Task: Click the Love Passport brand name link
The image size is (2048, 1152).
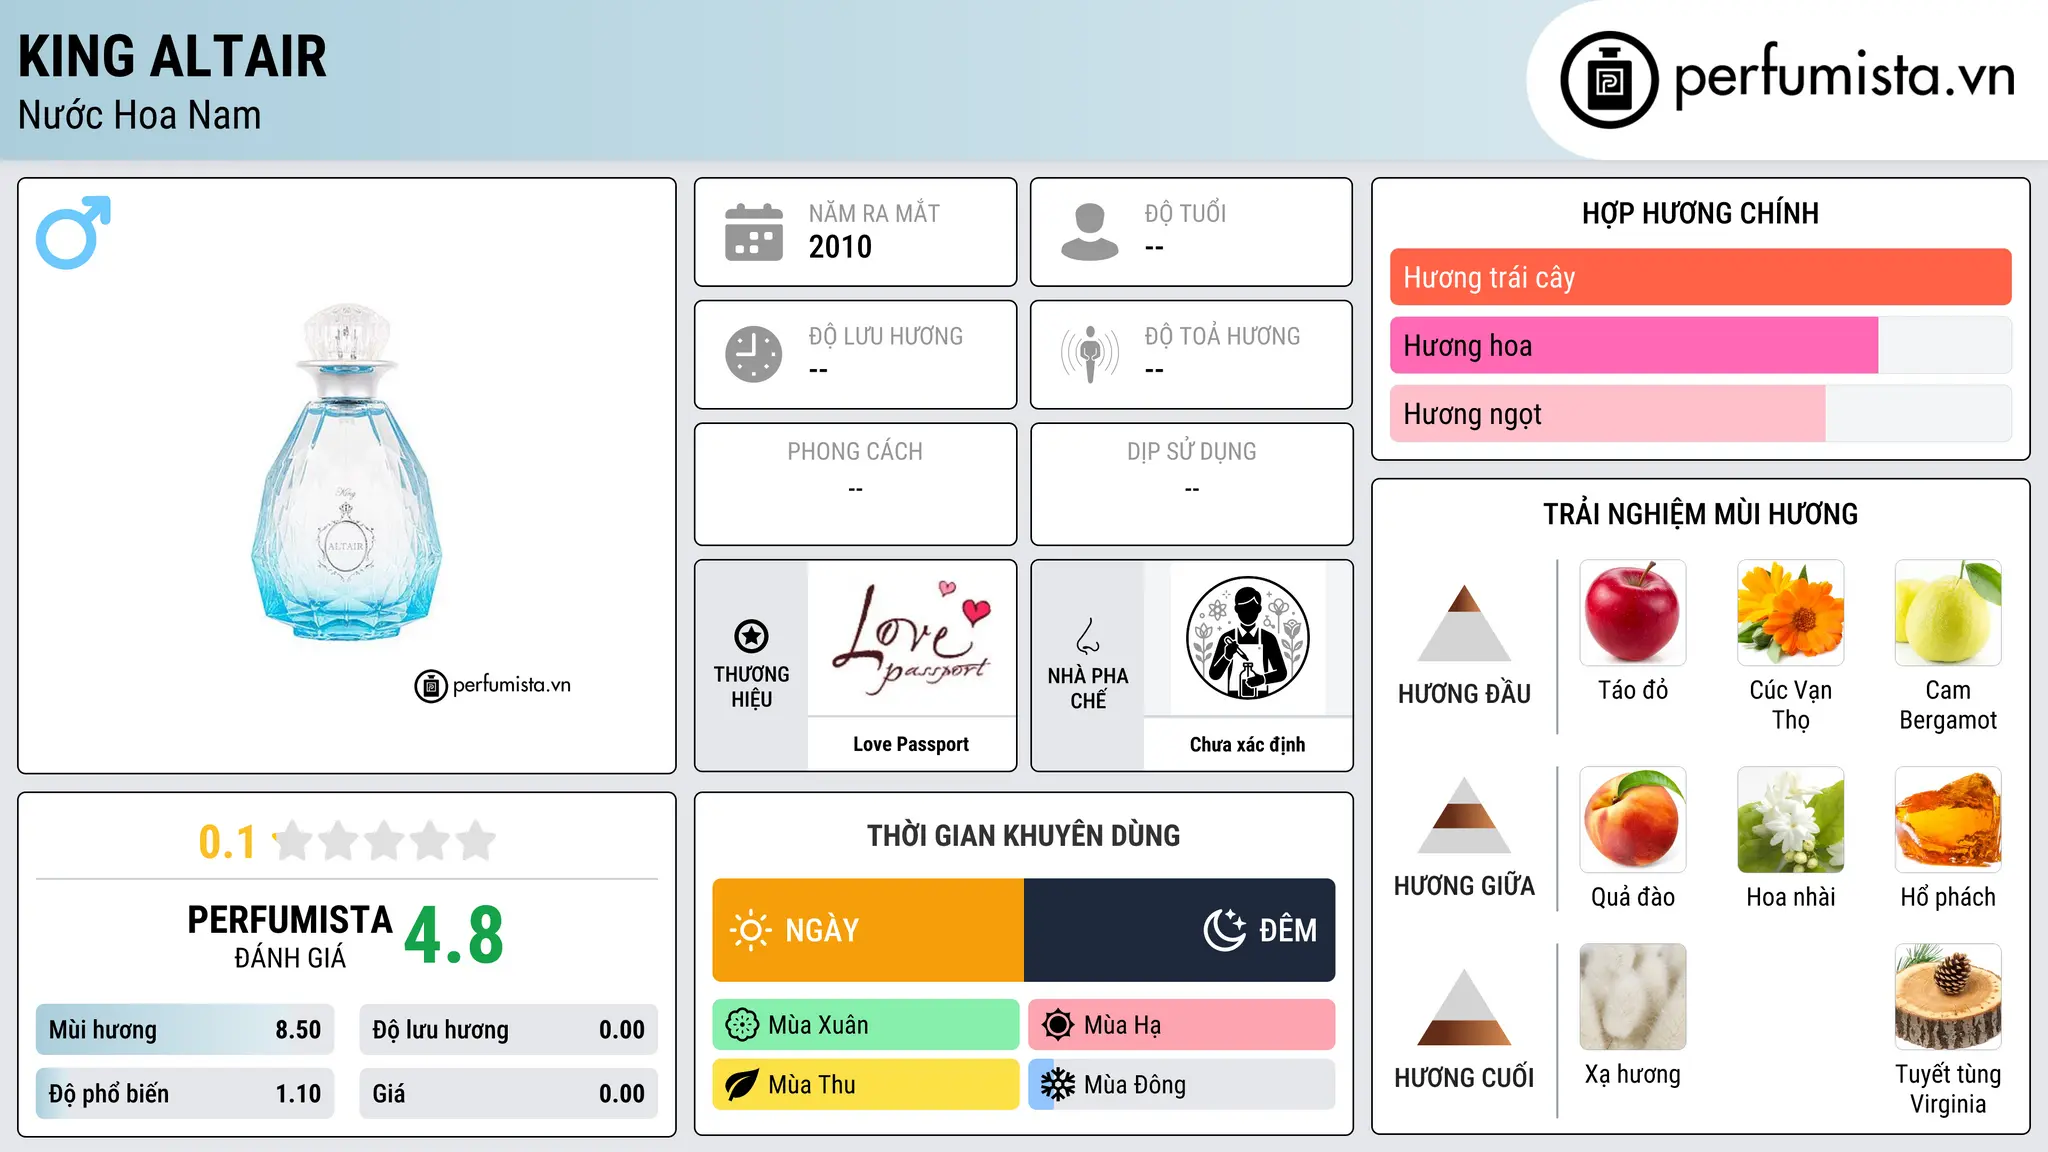Action: pyautogui.click(x=911, y=744)
